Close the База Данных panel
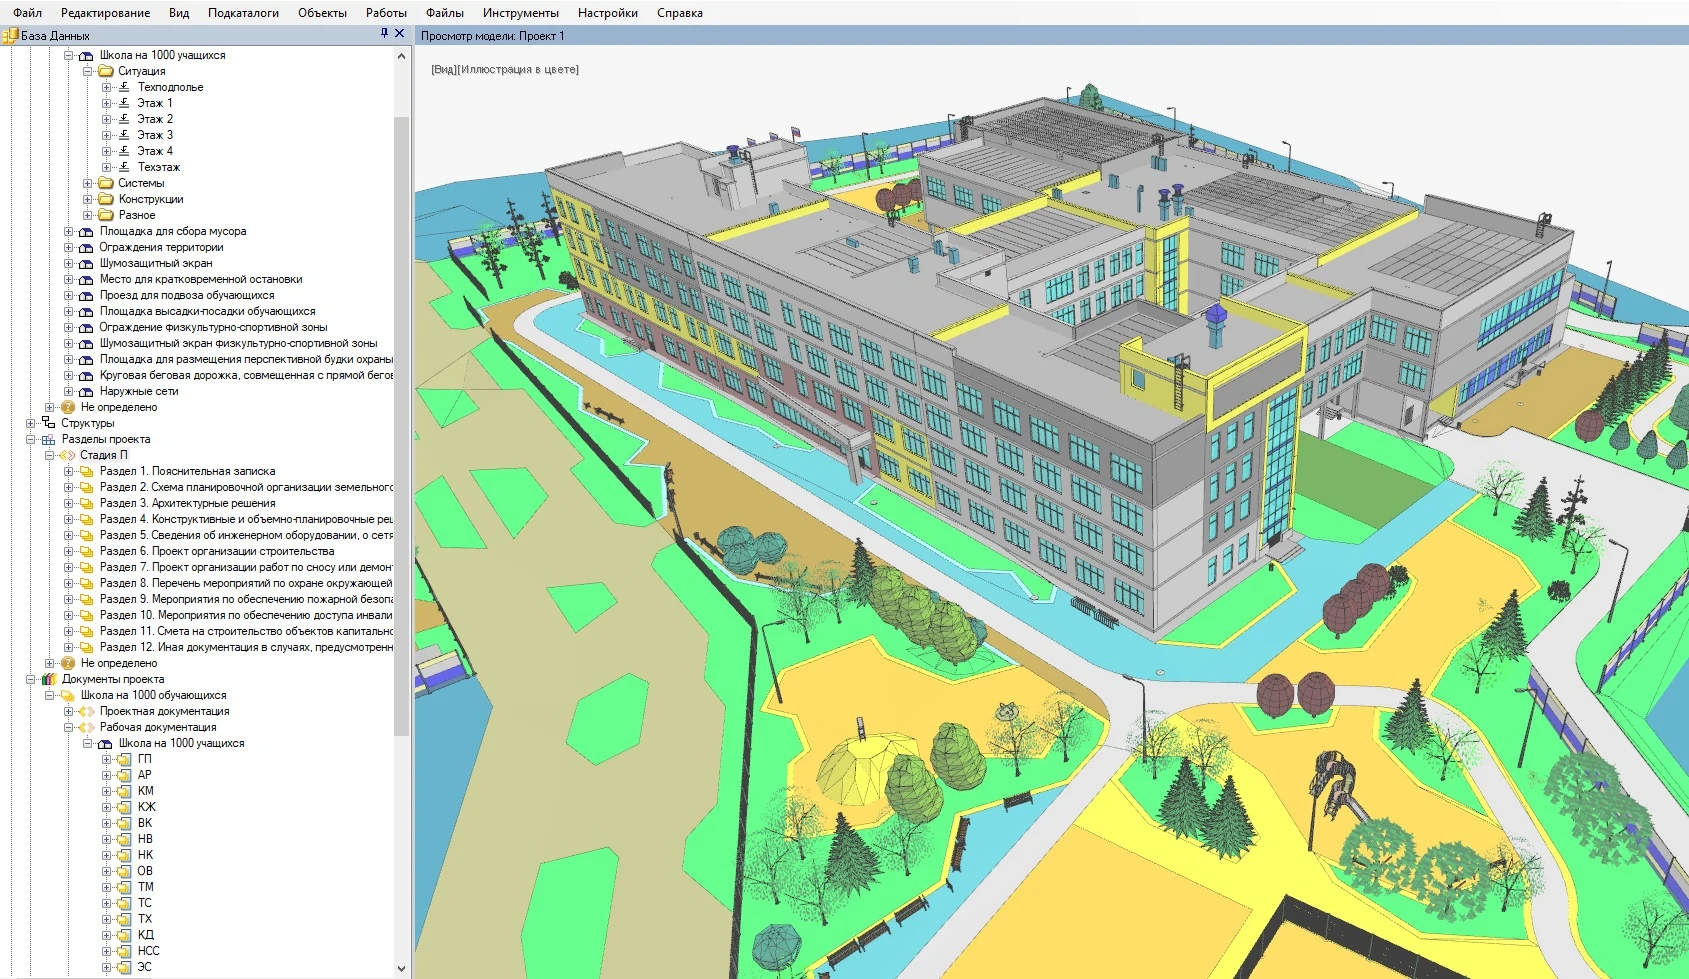The width and height of the screenshot is (1689, 979). point(400,34)
